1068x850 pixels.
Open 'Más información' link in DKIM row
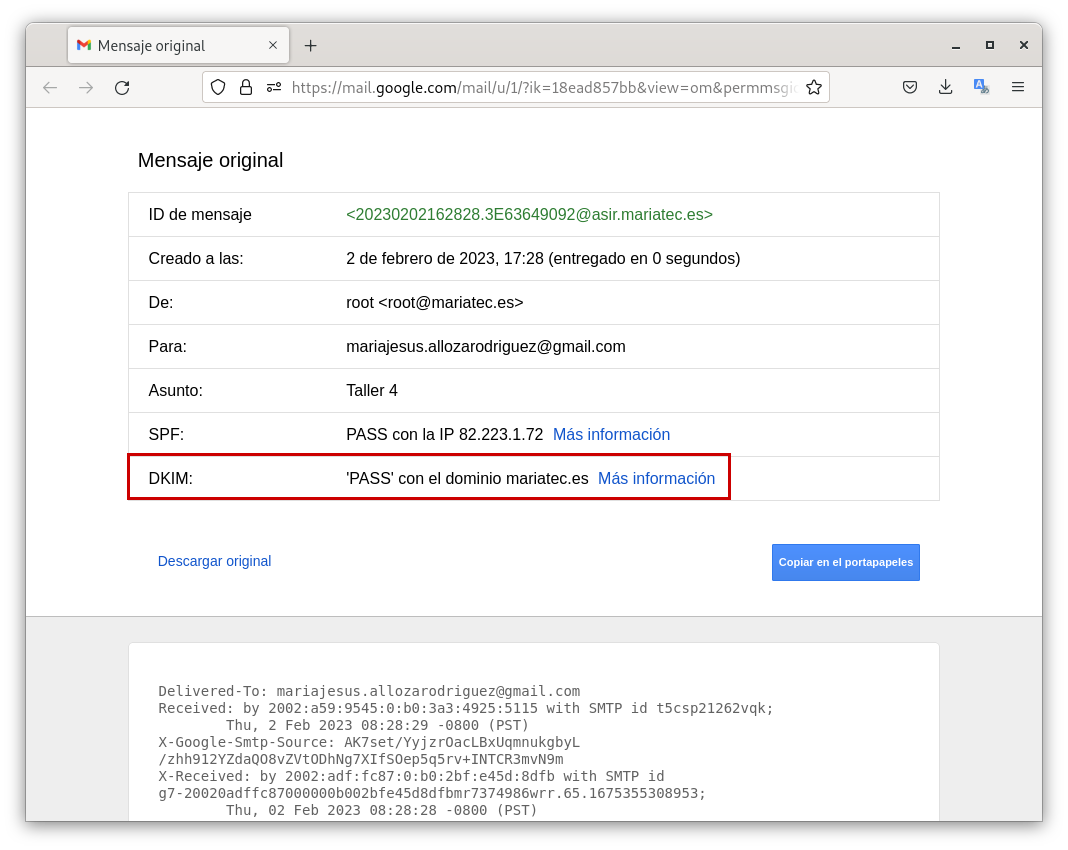pyautogui.click(x=656, y=478)
